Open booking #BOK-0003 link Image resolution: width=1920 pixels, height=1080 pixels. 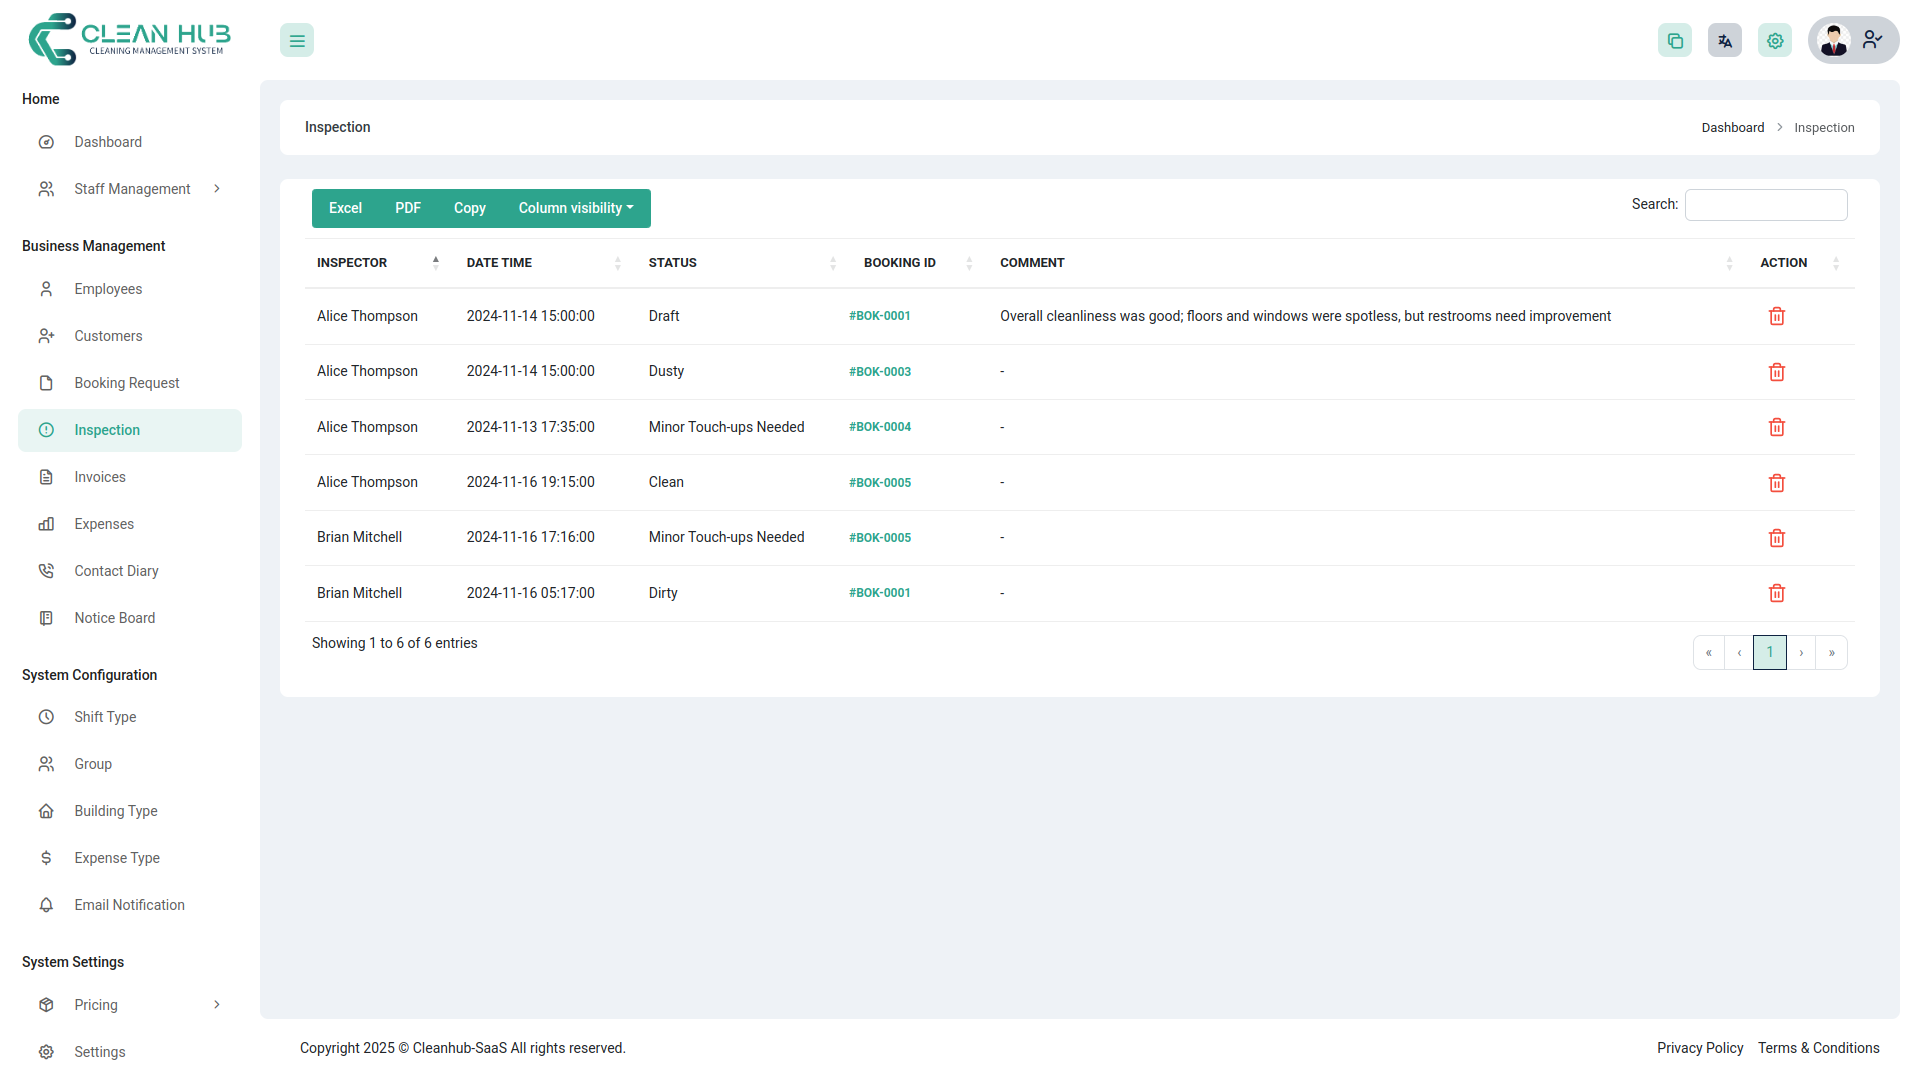880,371
